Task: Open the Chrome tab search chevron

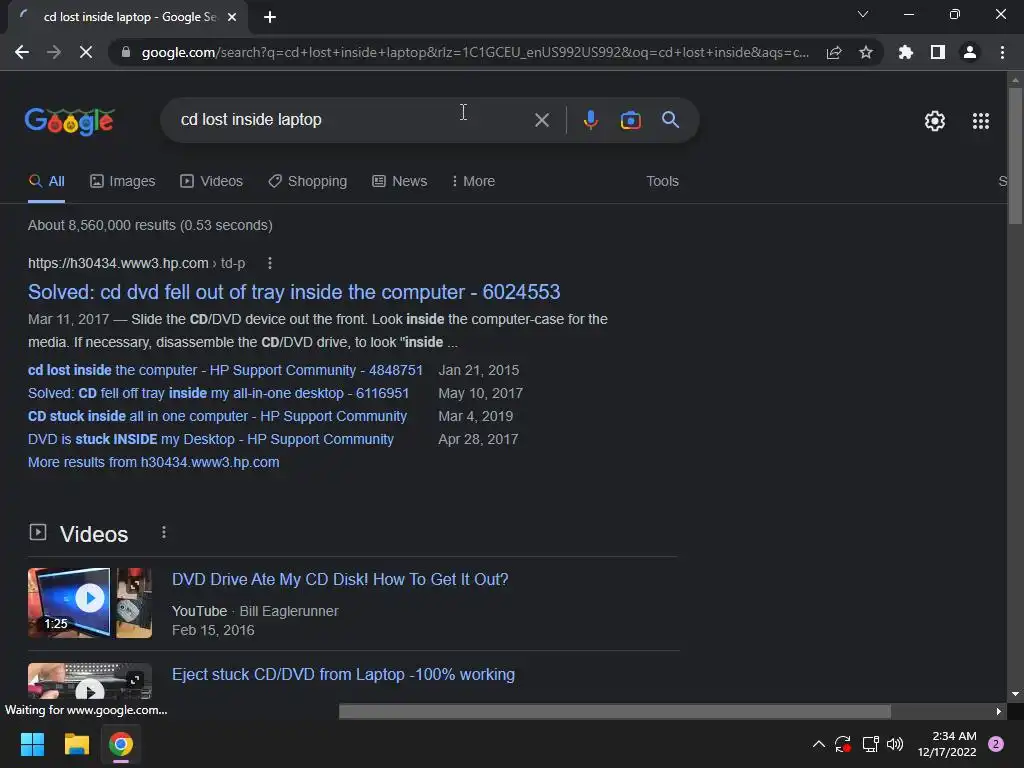Action: tap(863, 14)
